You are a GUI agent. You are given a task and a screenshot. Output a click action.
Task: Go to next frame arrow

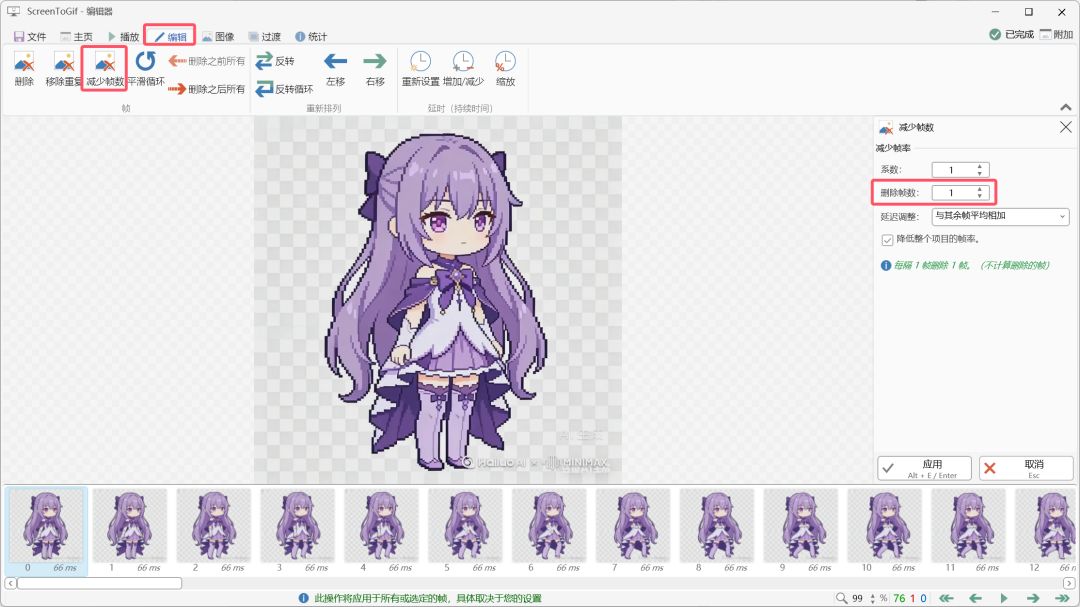pyautogui.click(x=1032, y=598)
